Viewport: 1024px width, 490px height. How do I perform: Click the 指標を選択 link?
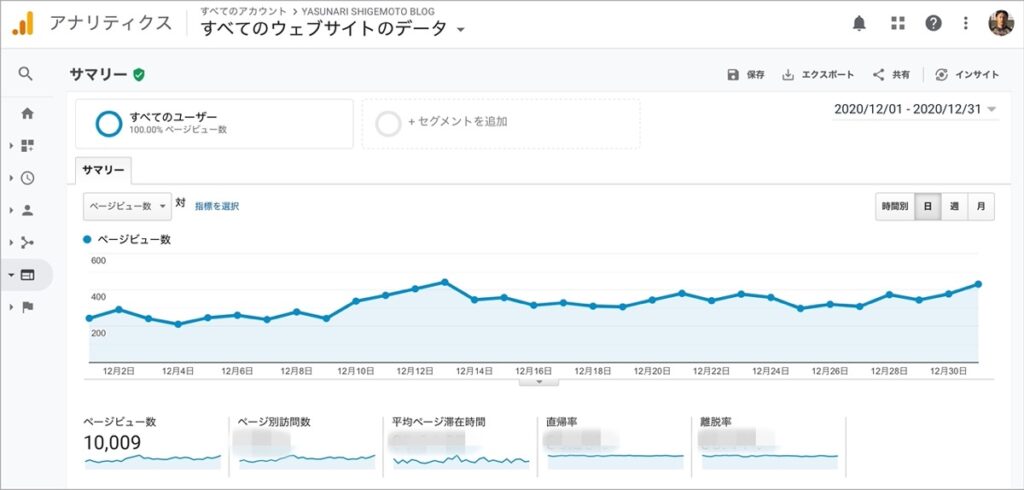[x=217, y=206]
